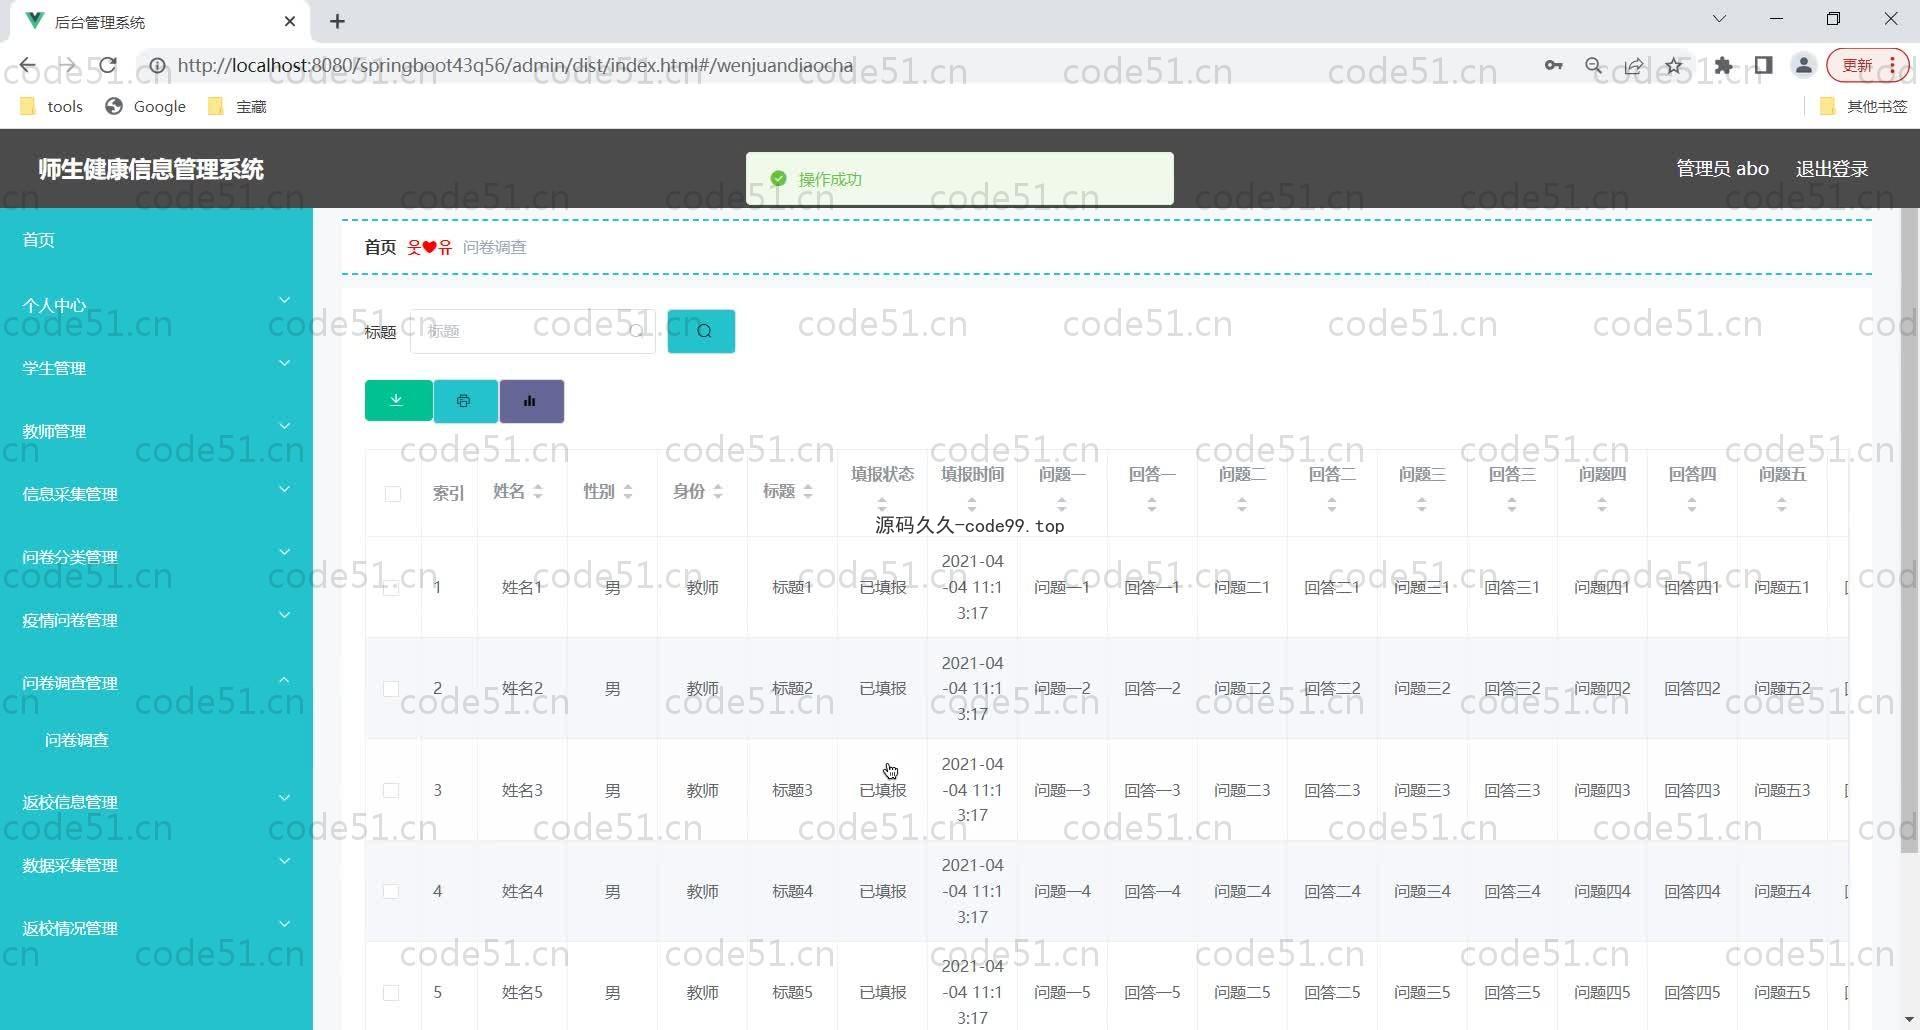Click the browser back arrow

coord(27,66)
